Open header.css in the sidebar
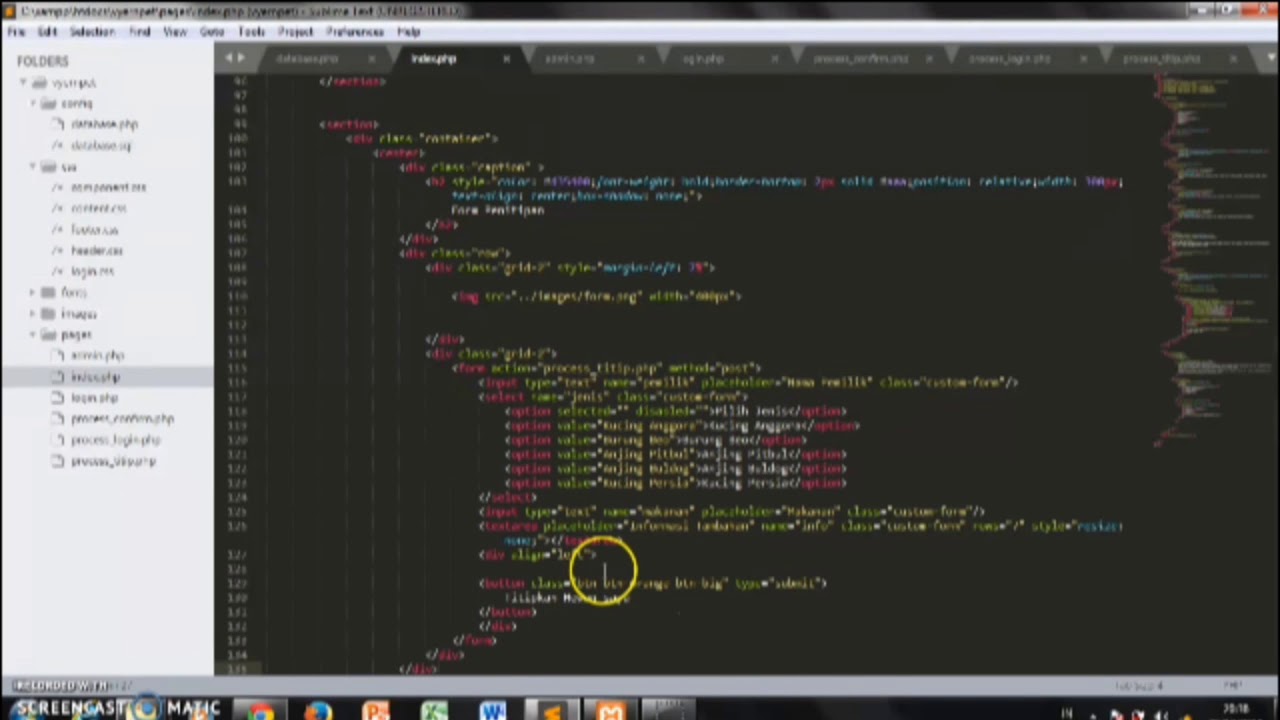Viewport: 1280px width, 720px height. coord(97,251)
